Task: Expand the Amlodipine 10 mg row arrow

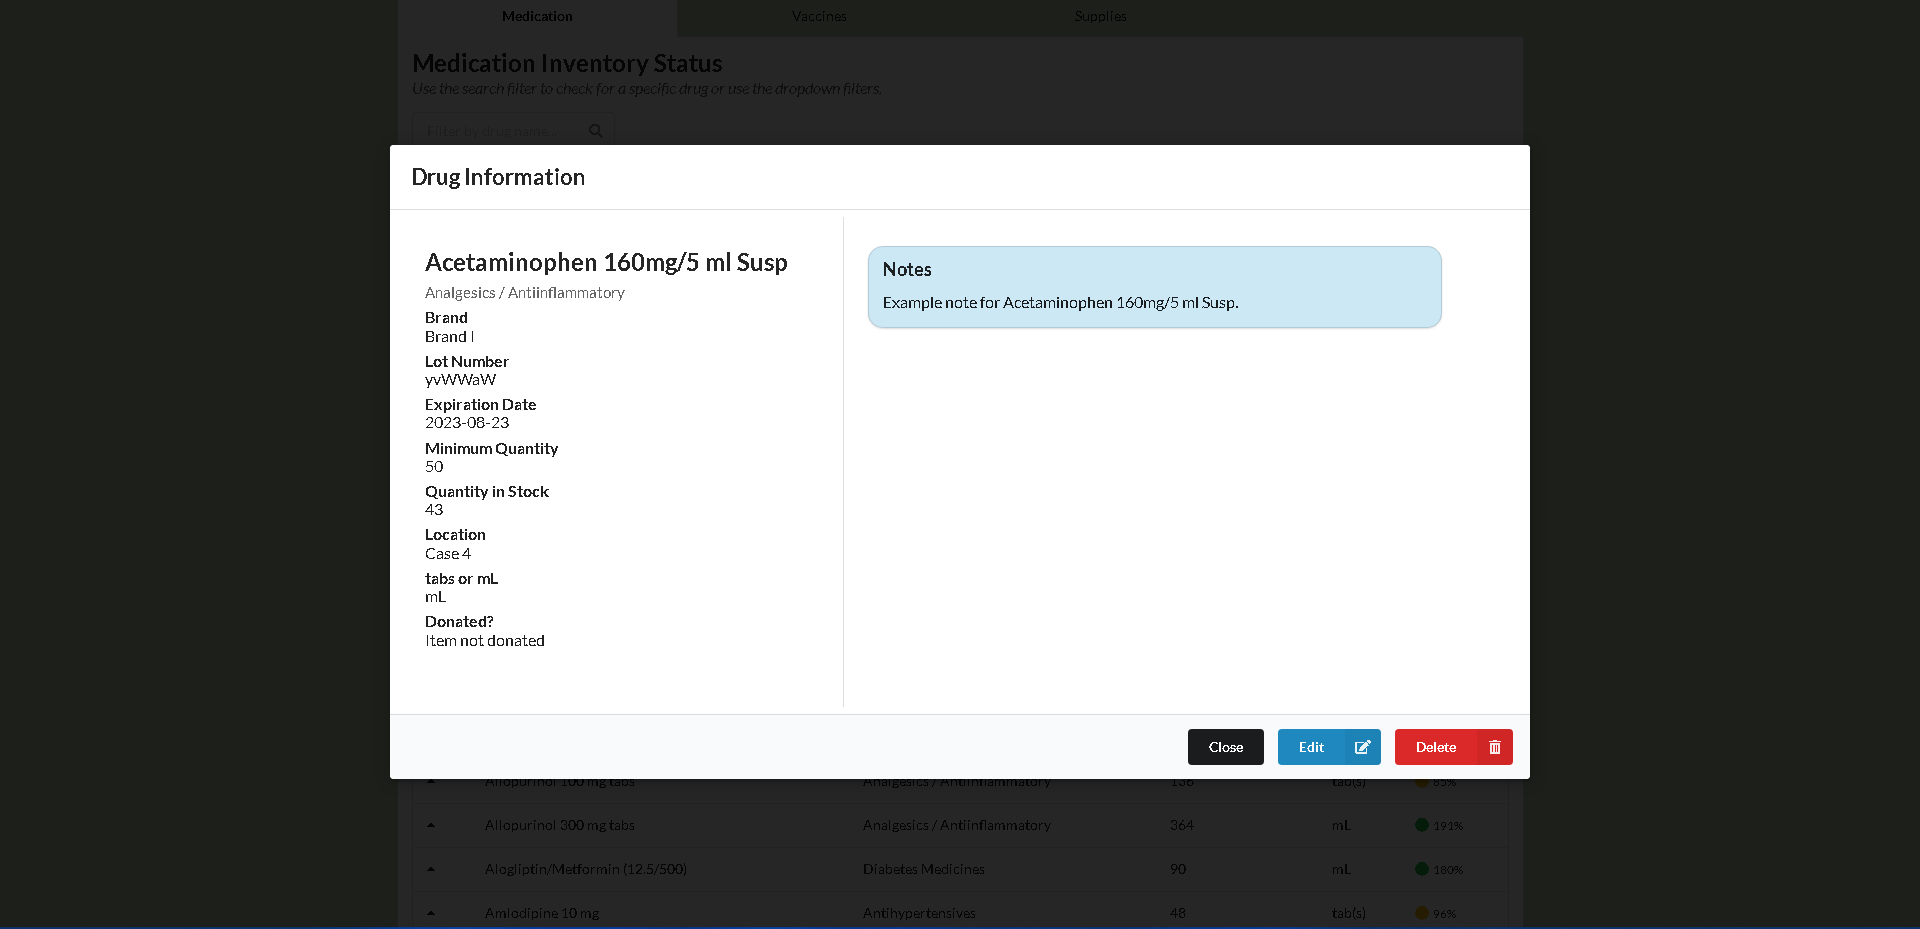Action: tap(431, 913)
